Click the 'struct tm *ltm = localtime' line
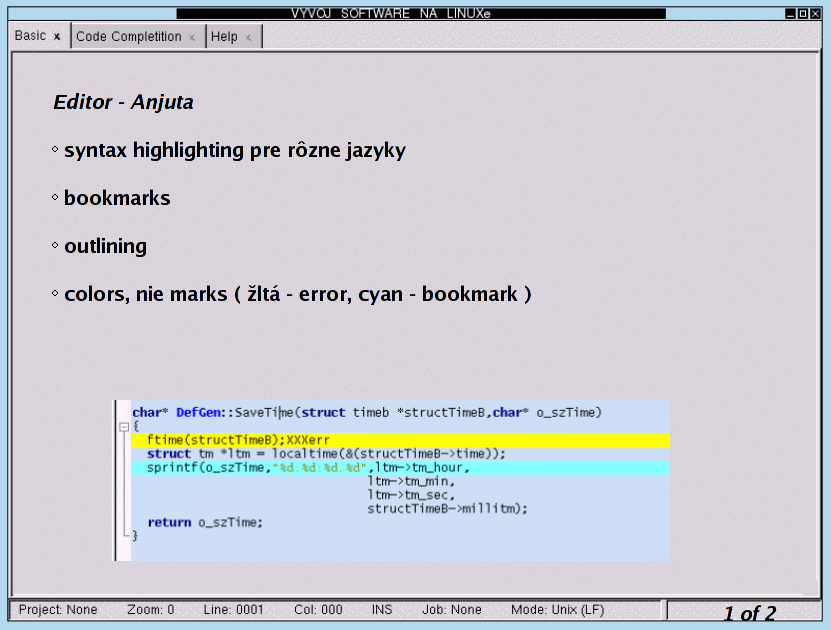The image size is (831, 630). pyautogui.click(x=326, y=454)
